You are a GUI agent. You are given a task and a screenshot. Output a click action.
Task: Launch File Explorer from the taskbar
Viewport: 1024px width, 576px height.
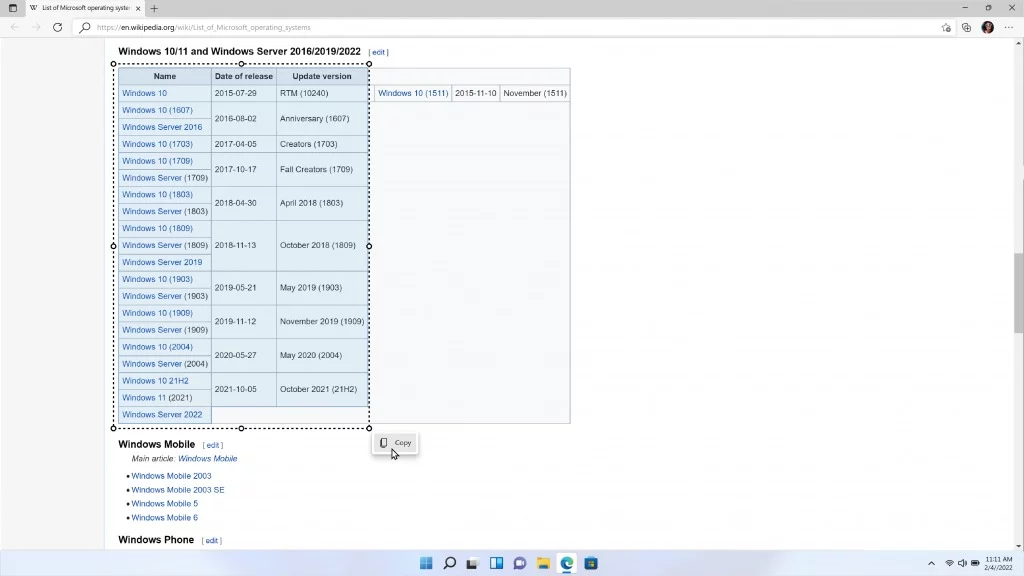point(543,563)
